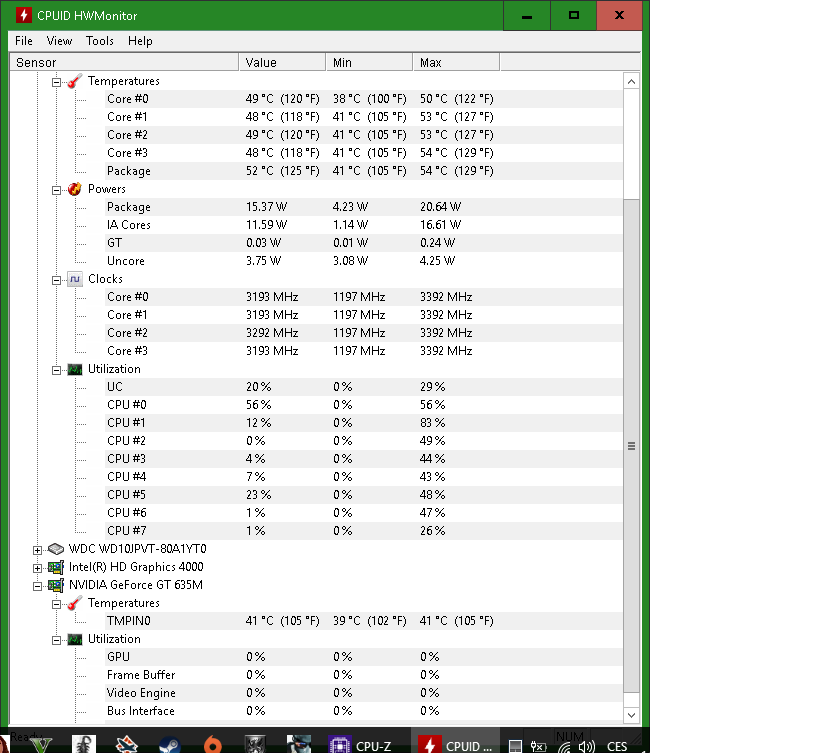Click the hard drive icon for WDC WD10JPVT

(x=56, y=549)
